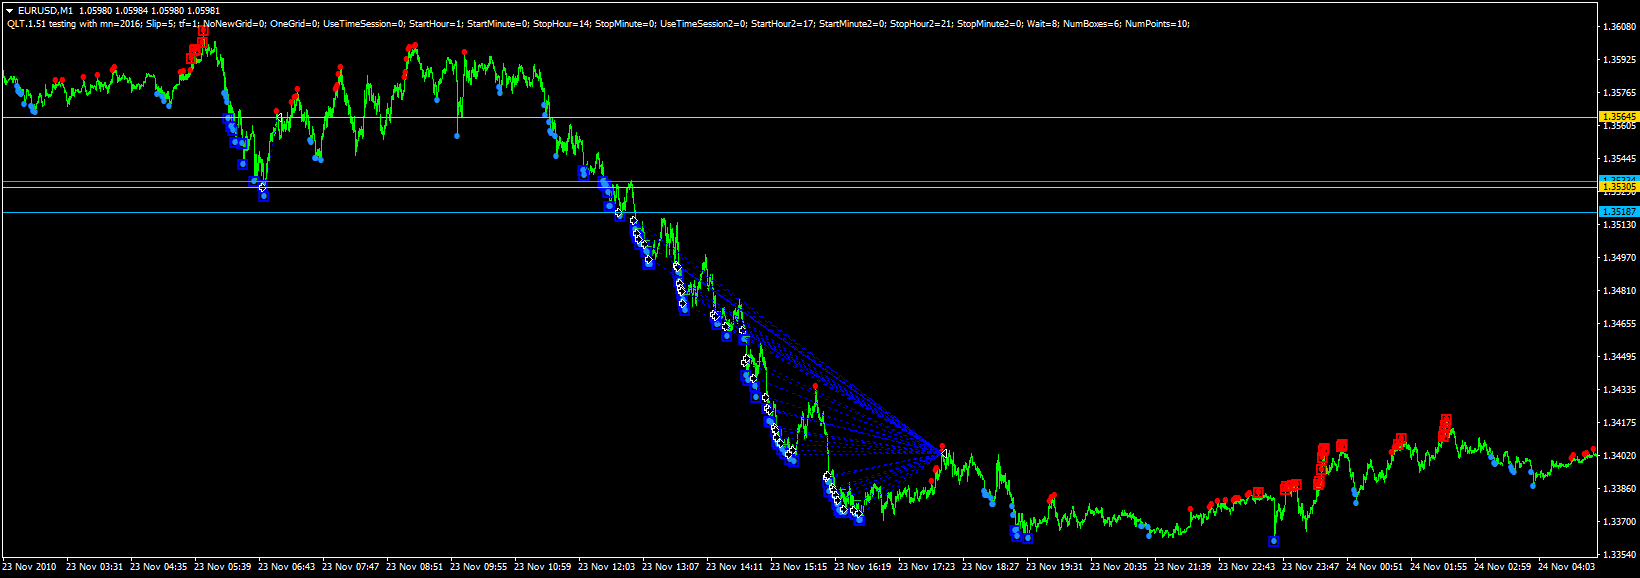Click the 1.33540 price axis label

[1620, 555]
